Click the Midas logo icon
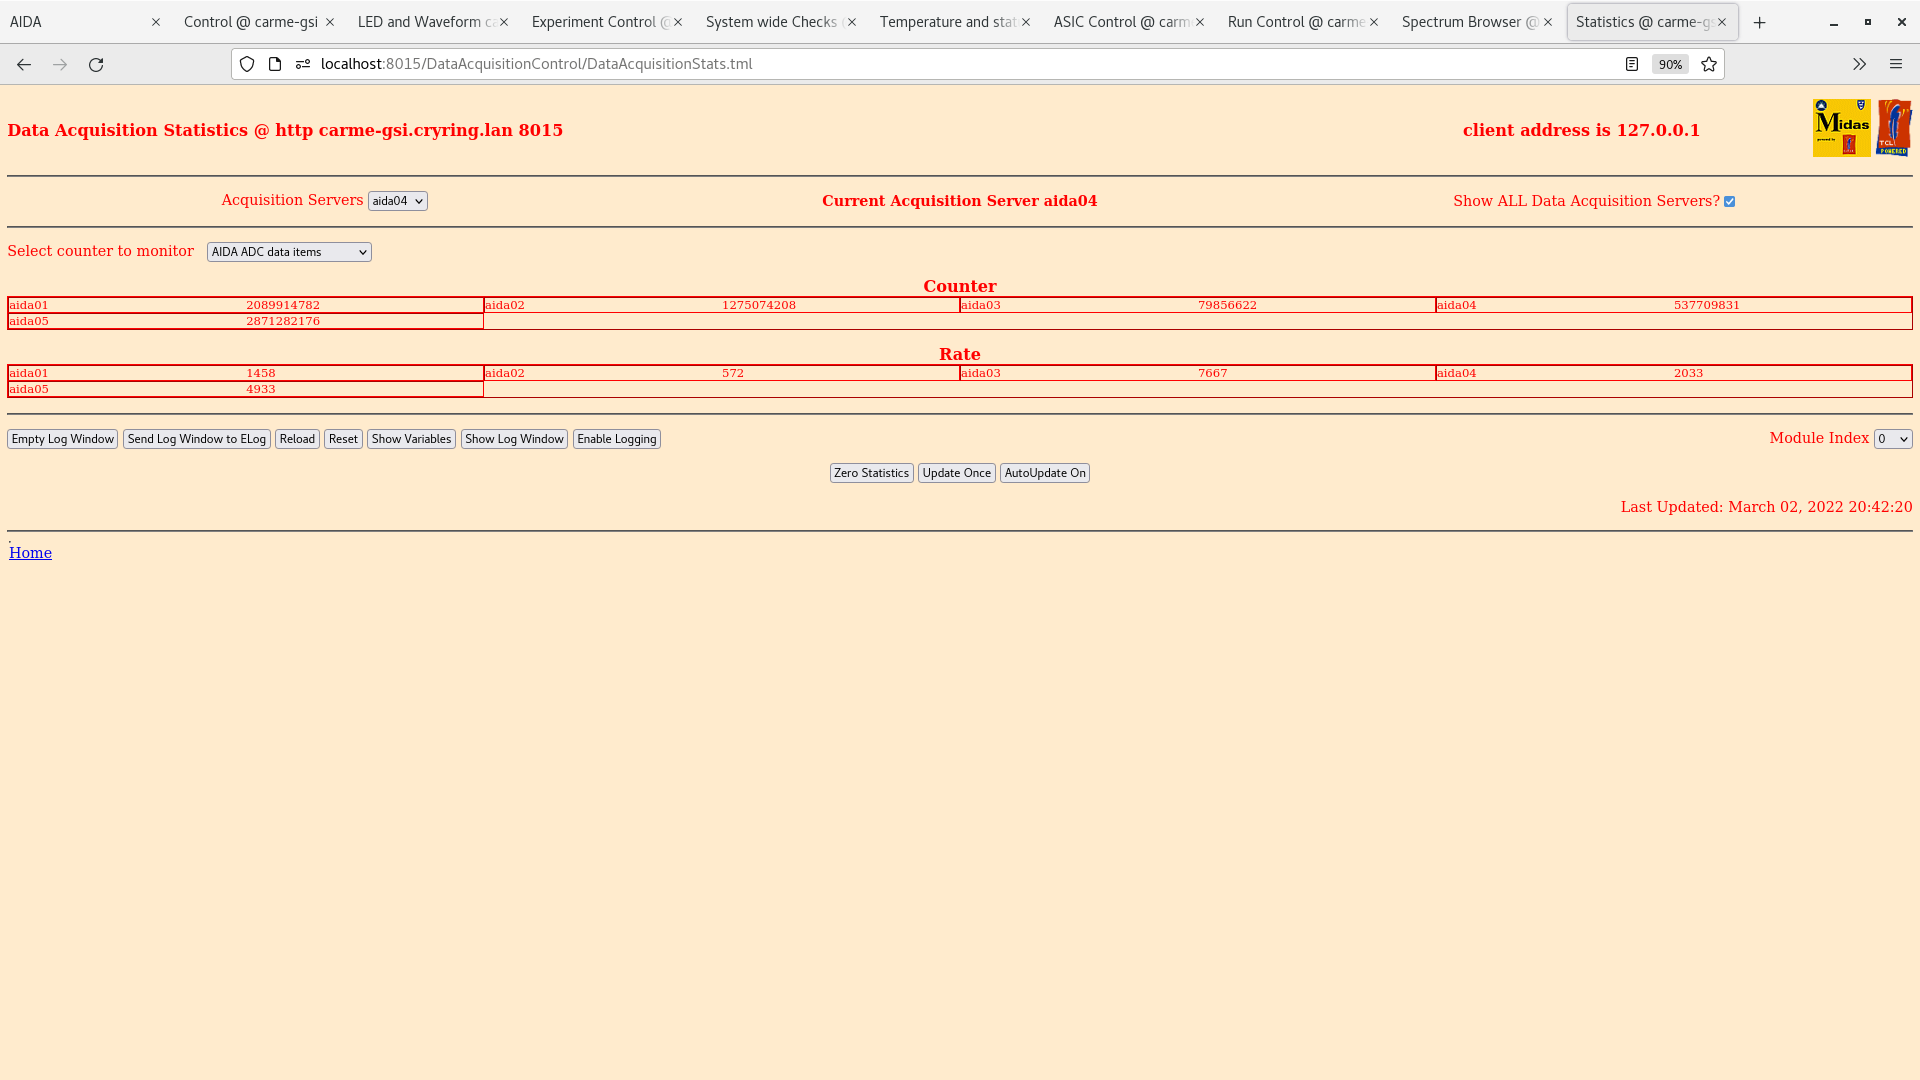The image size is (1920, 1080). [1841, 128]
